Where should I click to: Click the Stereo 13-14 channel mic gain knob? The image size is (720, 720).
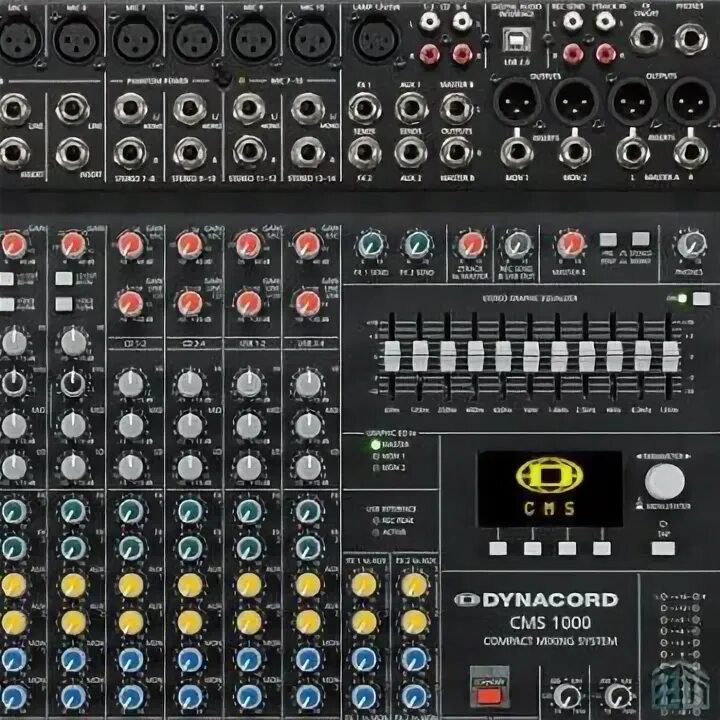pos(308,244)
